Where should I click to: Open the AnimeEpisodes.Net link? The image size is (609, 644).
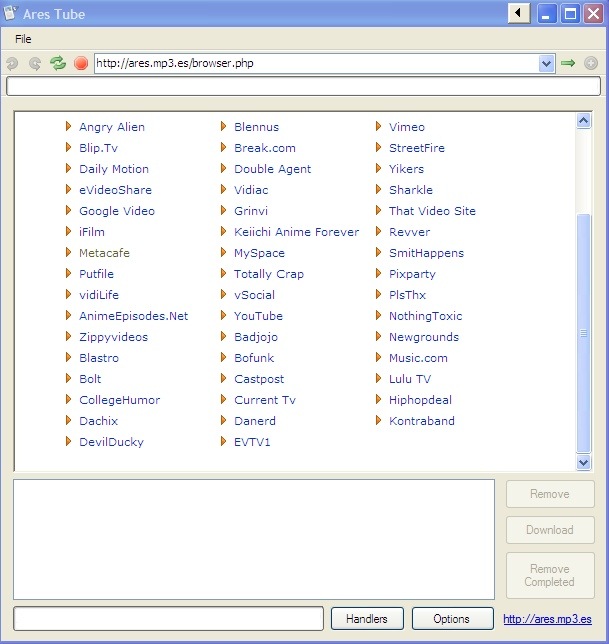(x=133, y=316)
